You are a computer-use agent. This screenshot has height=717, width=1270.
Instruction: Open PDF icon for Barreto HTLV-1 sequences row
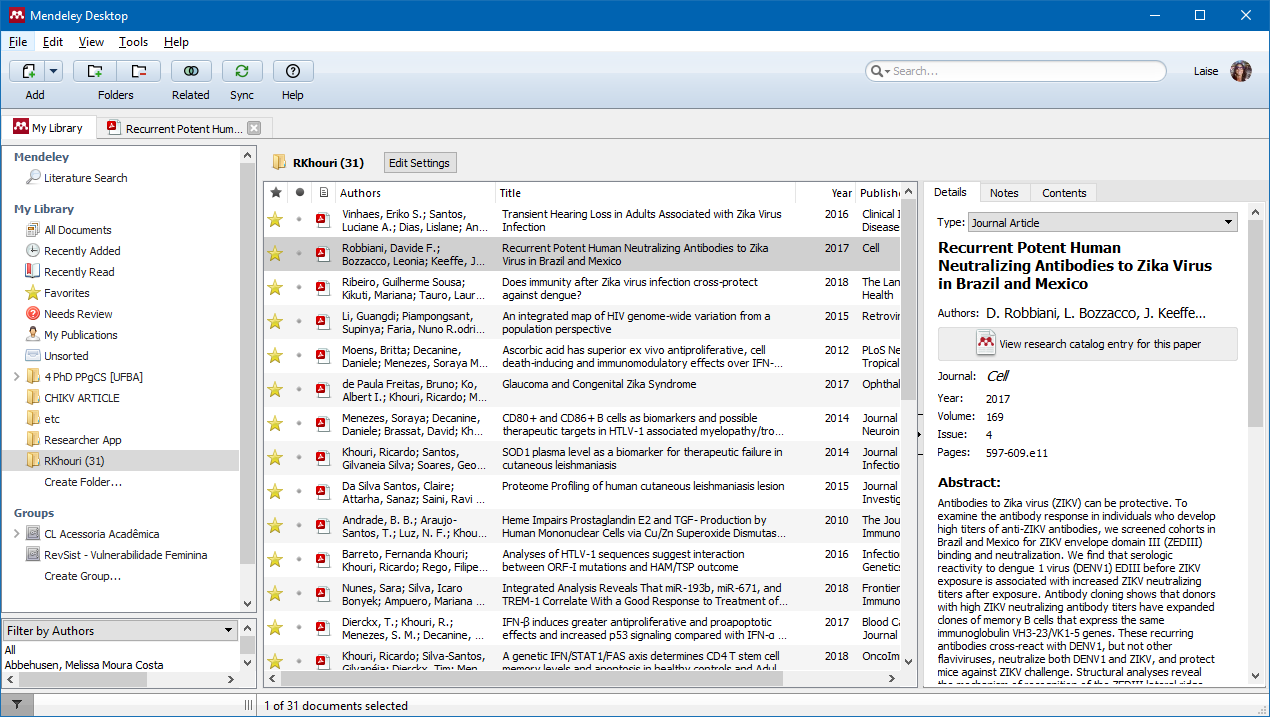coord(323,560)
